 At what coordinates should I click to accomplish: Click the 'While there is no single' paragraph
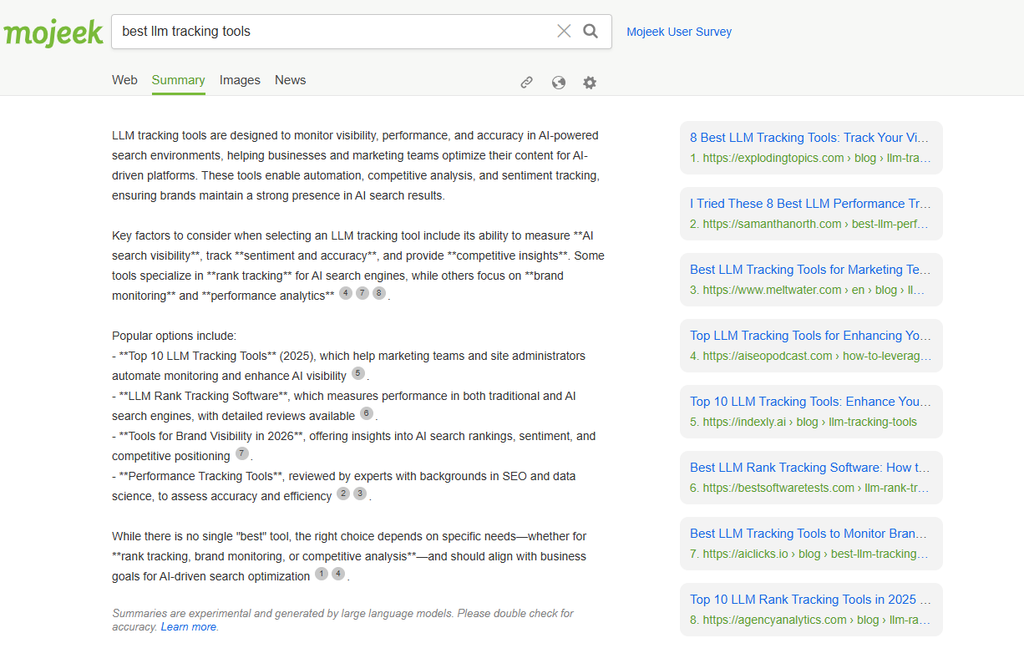pos(349,556)
